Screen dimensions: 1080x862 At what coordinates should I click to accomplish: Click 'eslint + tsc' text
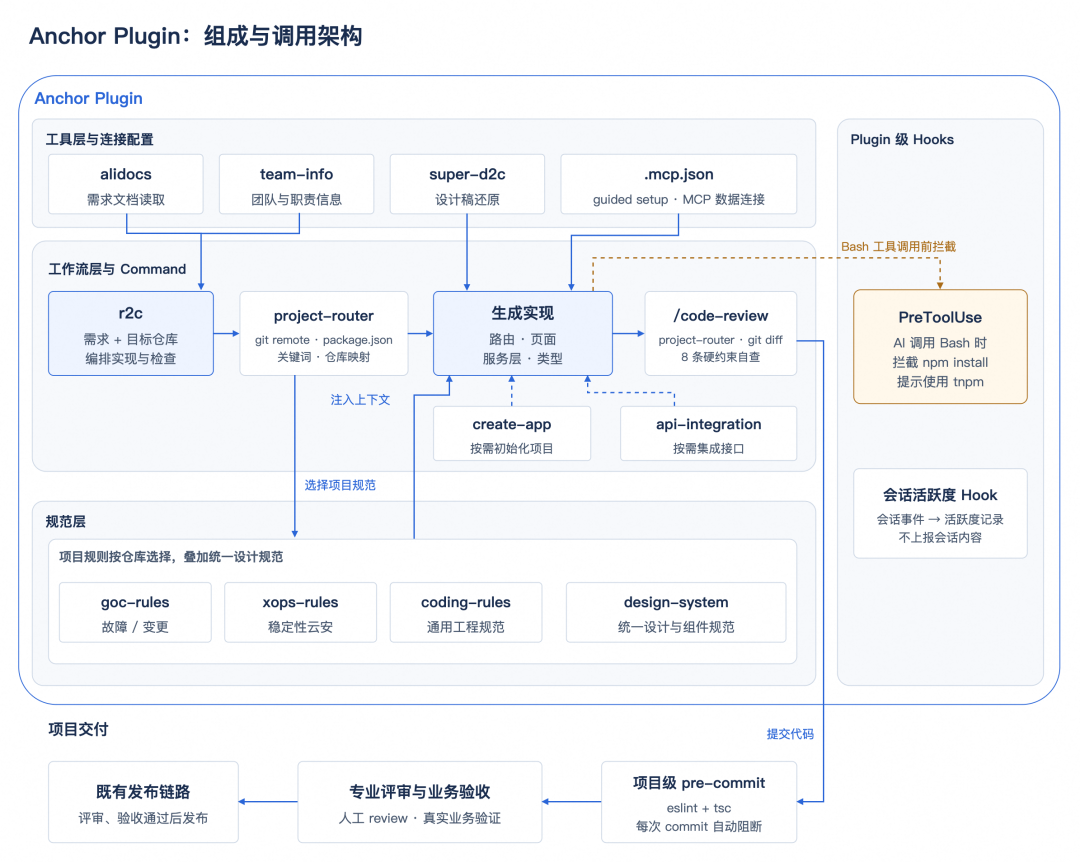[699, 808]
